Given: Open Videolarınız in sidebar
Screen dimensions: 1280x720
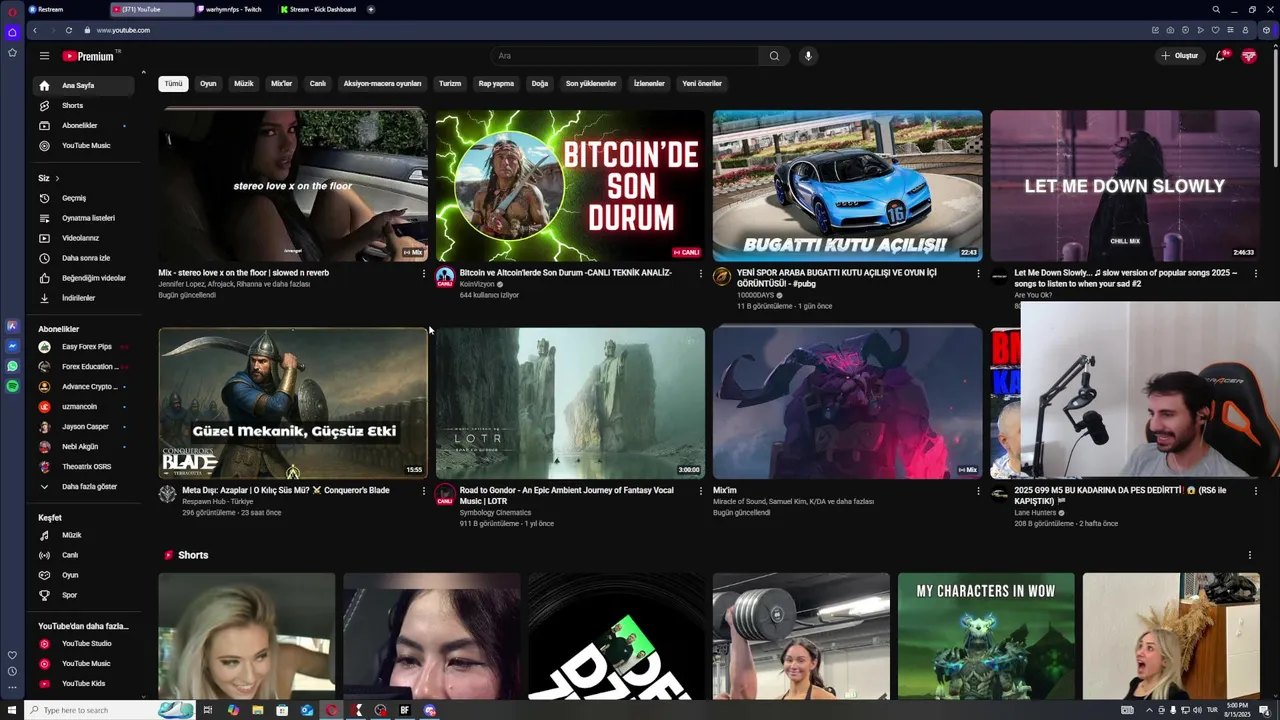Looking at the screenshot, I should tap(84, 238).
